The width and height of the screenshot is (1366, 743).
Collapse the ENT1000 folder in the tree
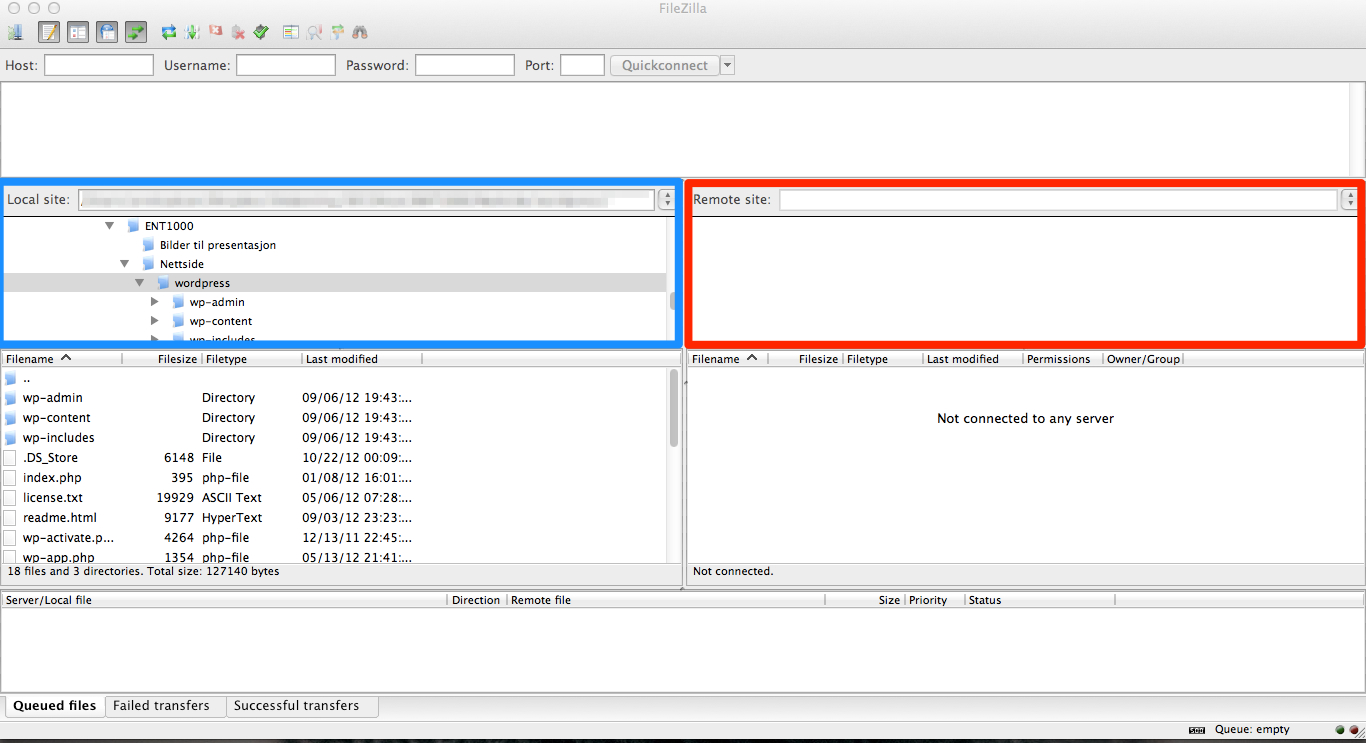pos(110,226)
